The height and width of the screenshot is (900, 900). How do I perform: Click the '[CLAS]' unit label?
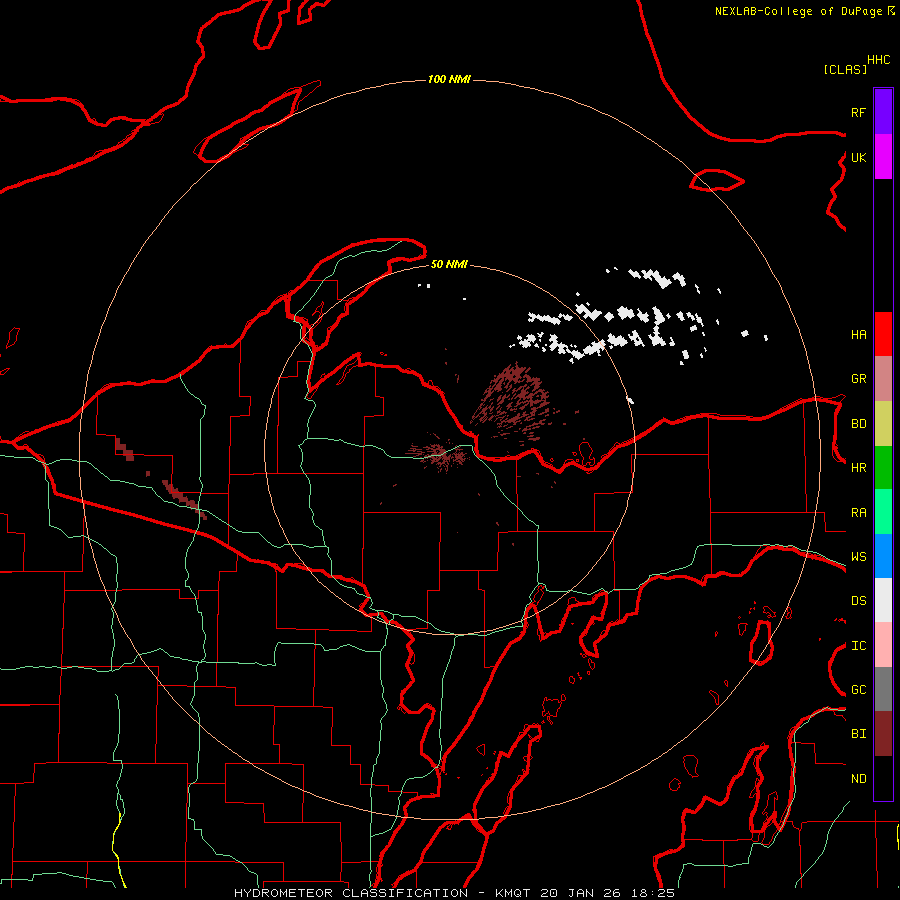coord(845,69)
